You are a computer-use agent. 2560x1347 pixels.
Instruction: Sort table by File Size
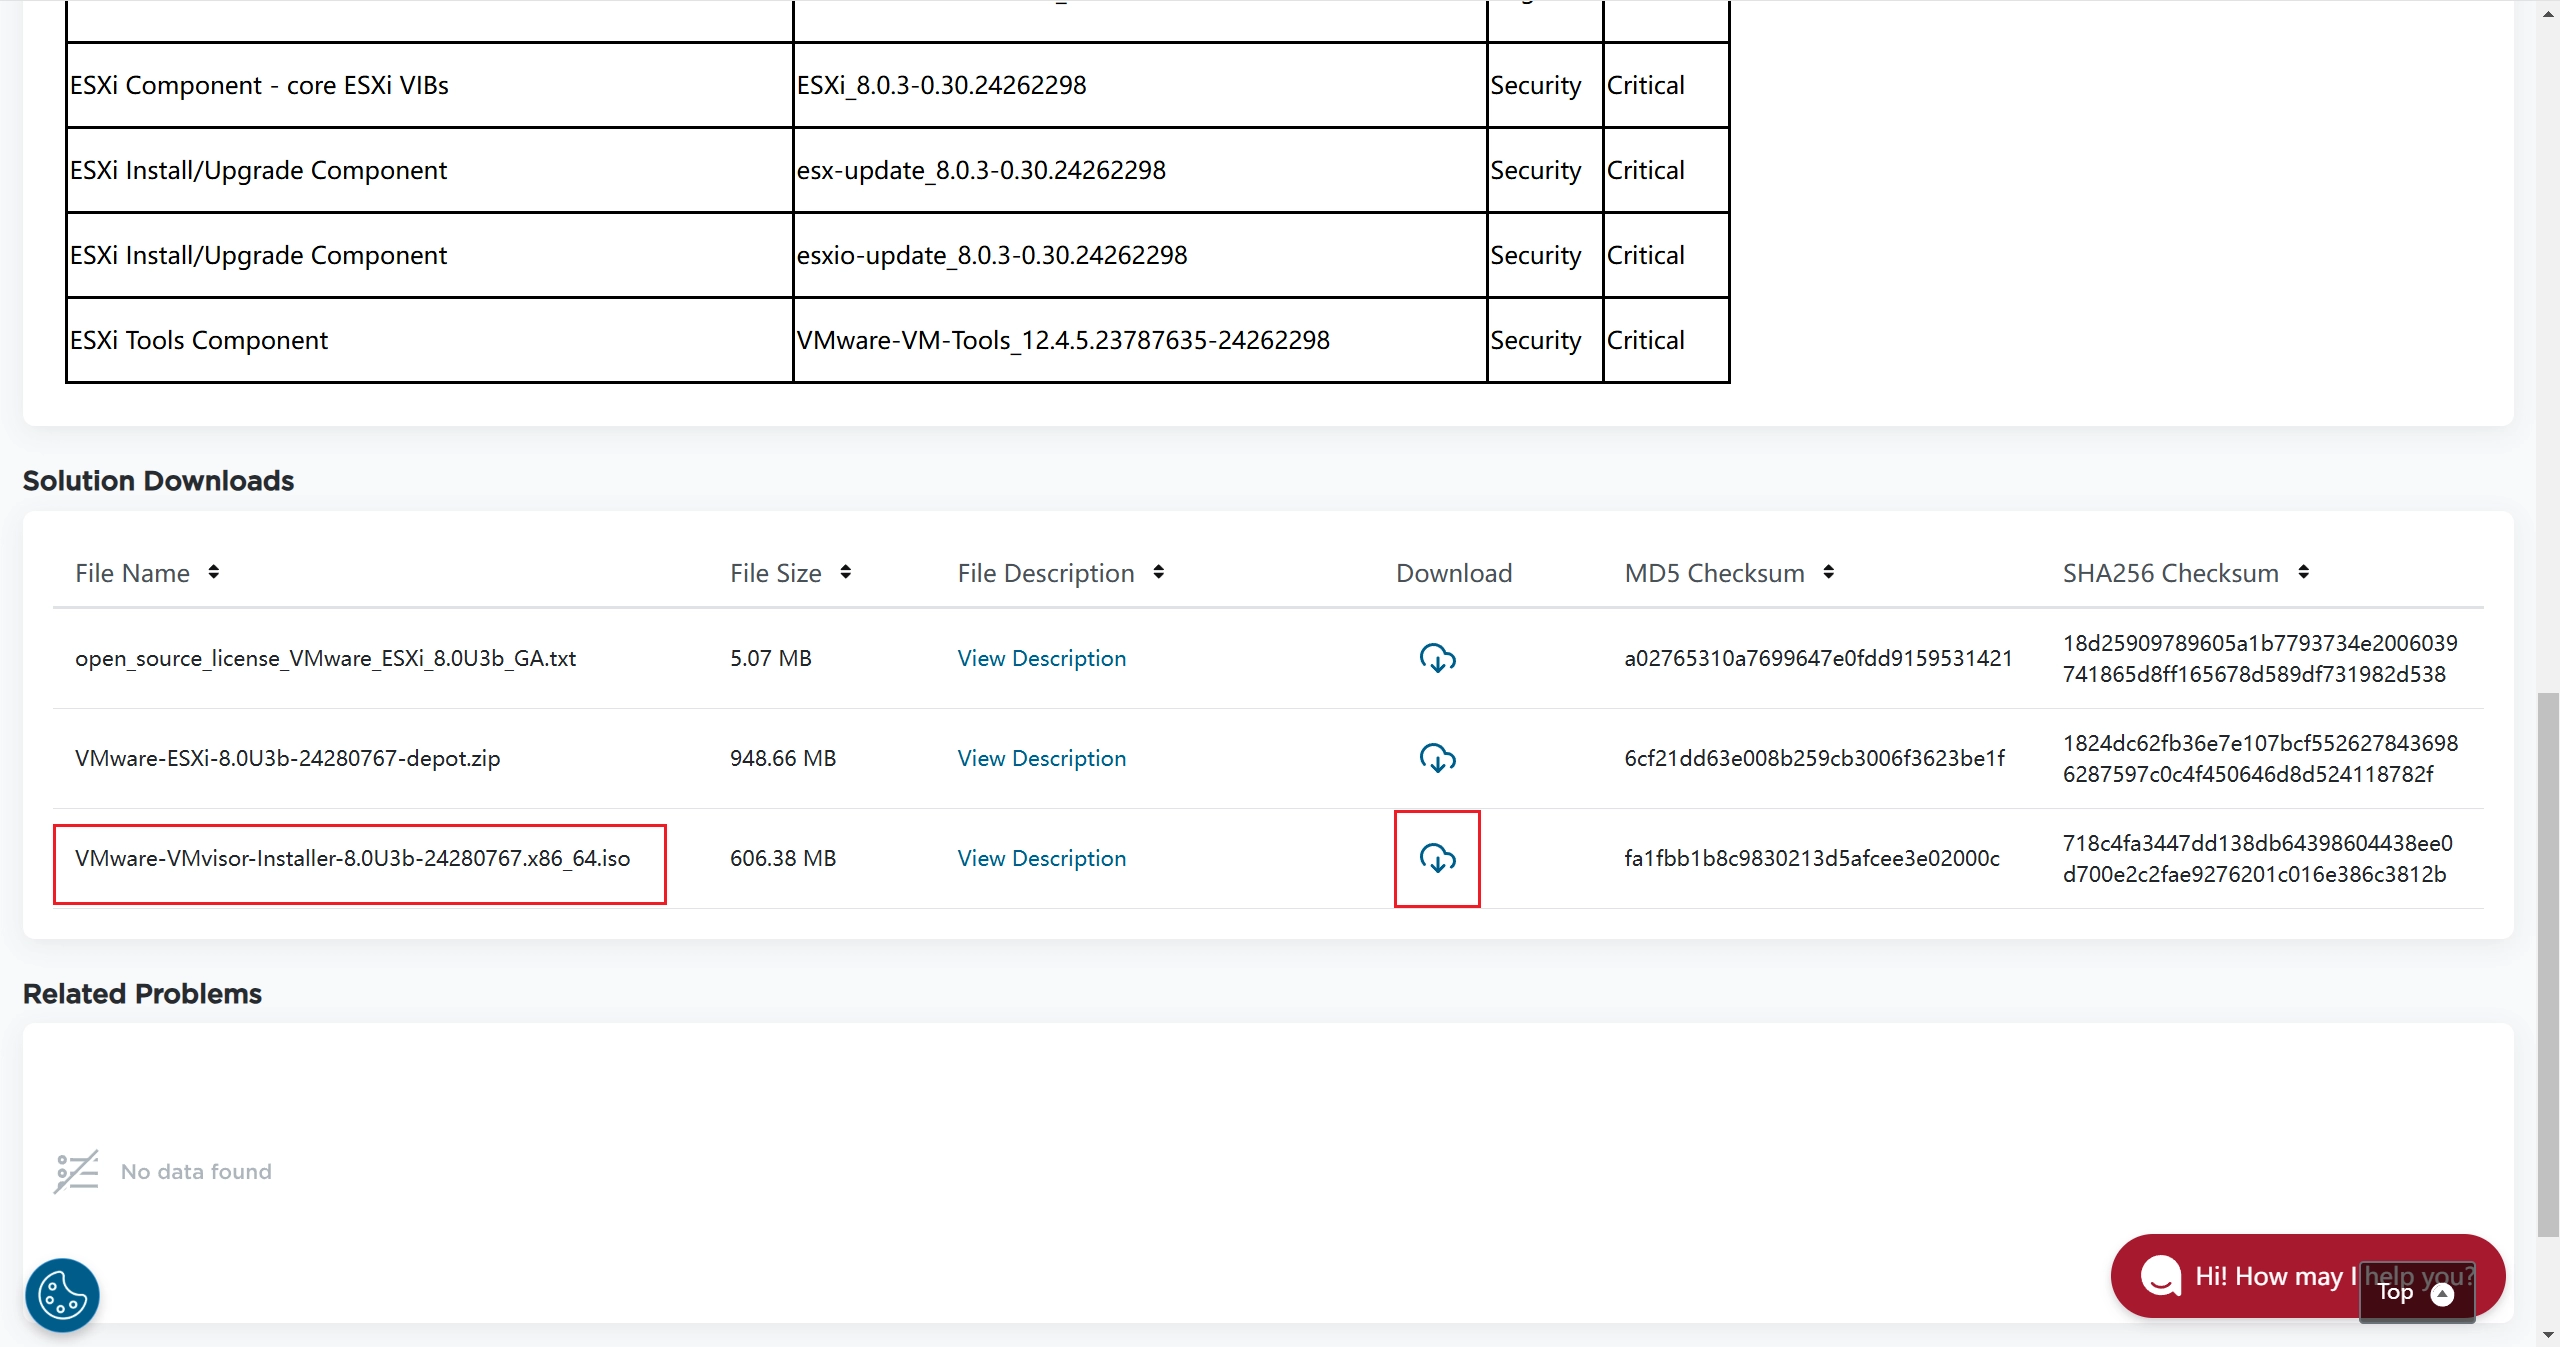(846, 572)
